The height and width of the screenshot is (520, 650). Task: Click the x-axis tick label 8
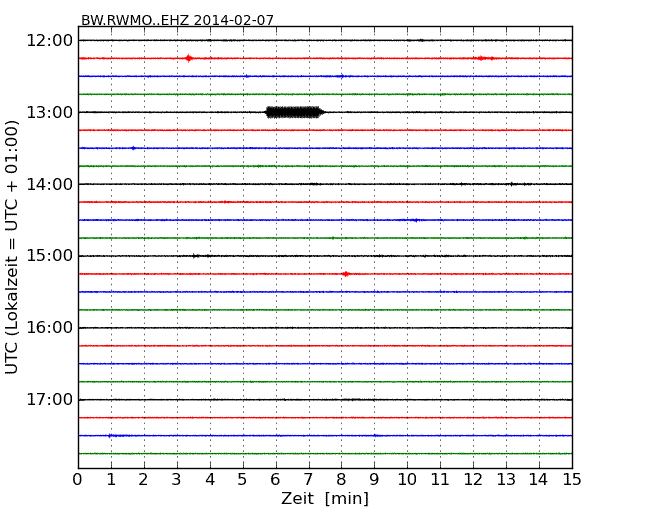(x=341, y=479)
